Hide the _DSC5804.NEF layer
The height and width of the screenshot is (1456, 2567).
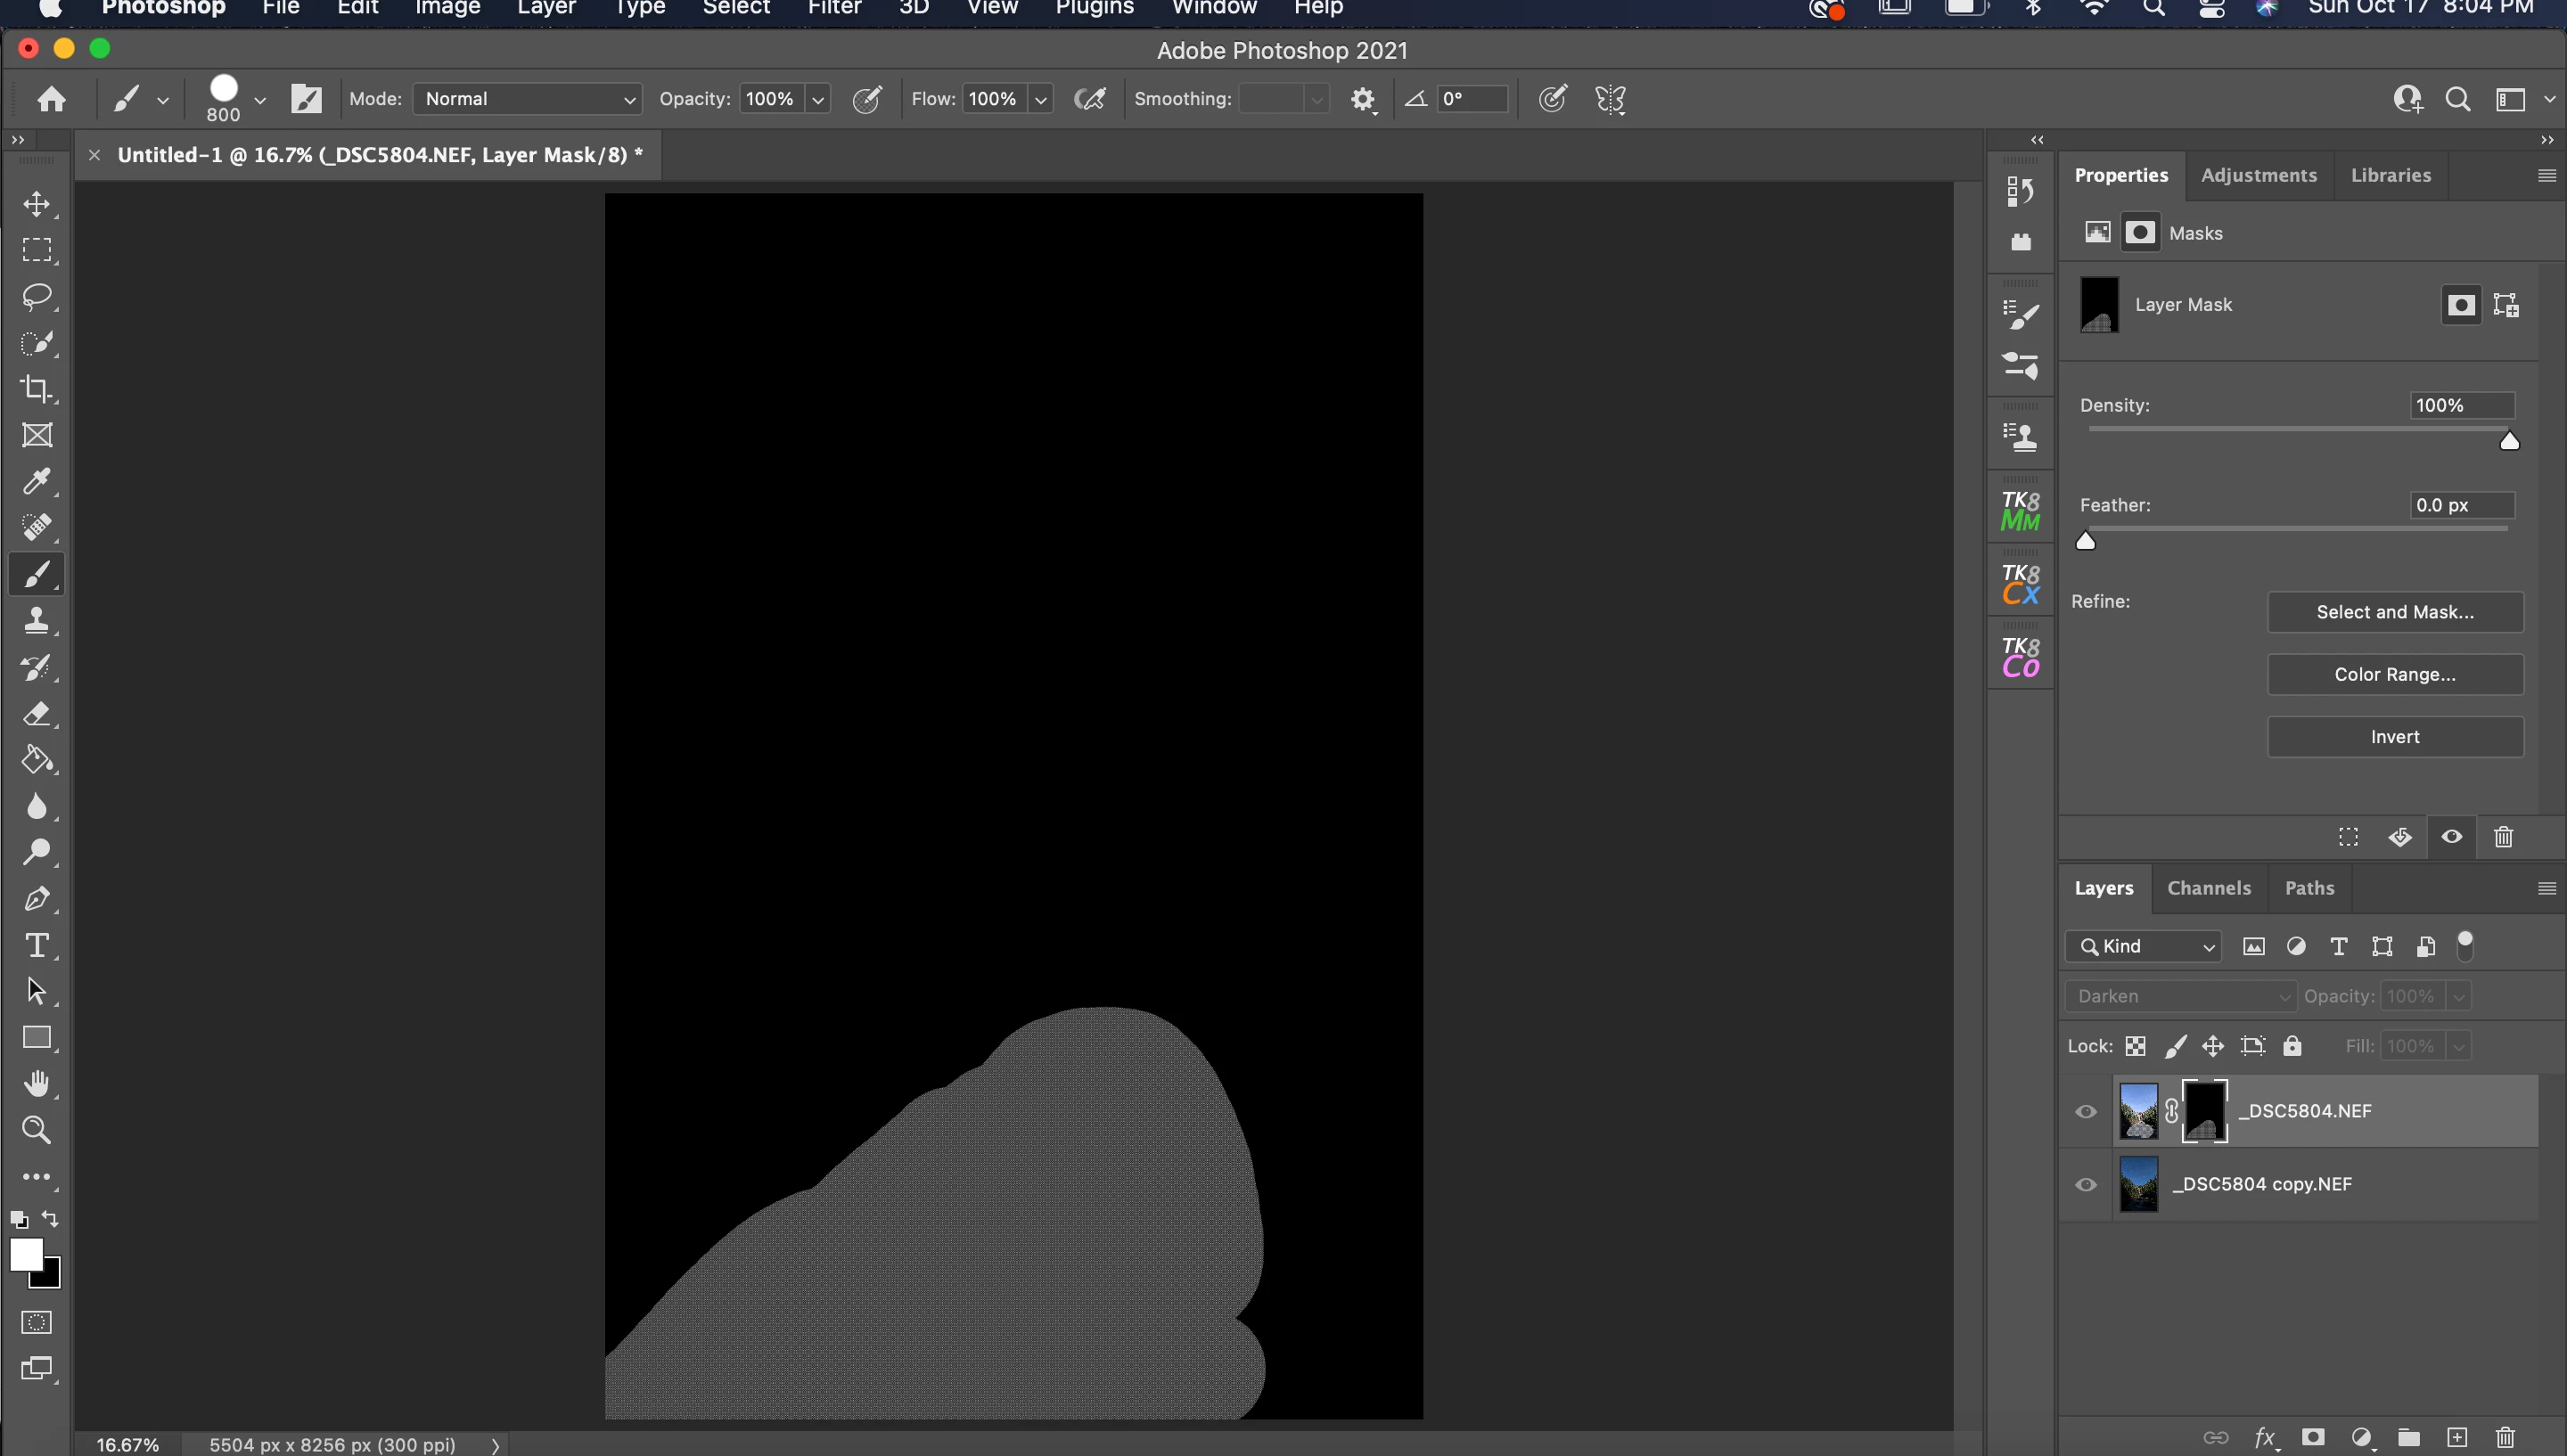2086,1111
